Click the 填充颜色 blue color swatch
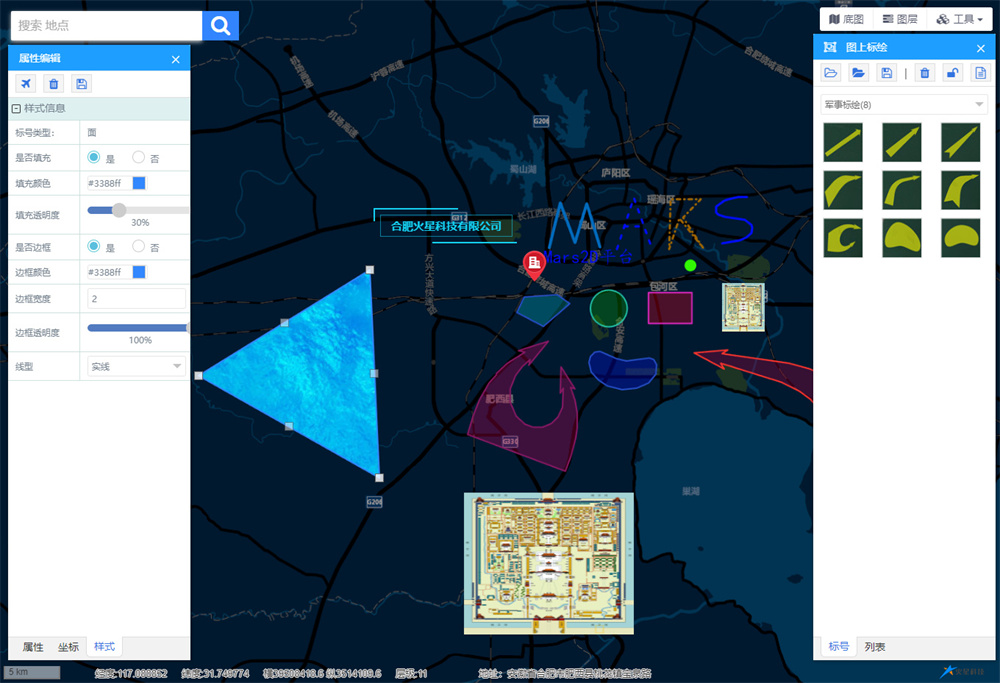Image resolution: width=1000 pixels, height=683 pixels. pyautogui.click(x=139, y=183)
